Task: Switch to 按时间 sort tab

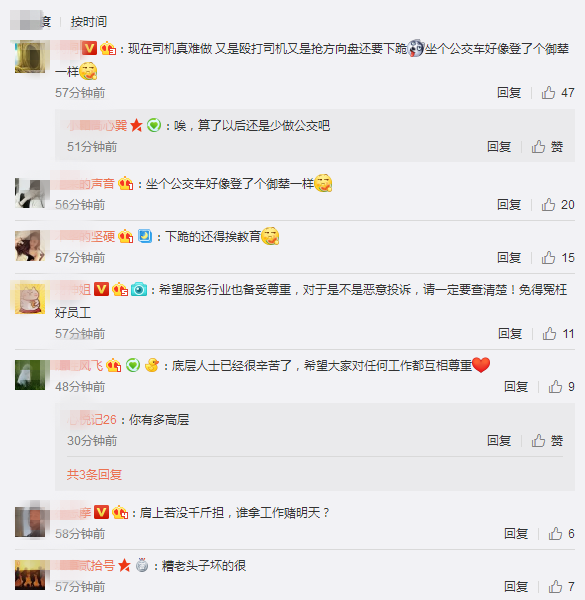Action: 88,22
